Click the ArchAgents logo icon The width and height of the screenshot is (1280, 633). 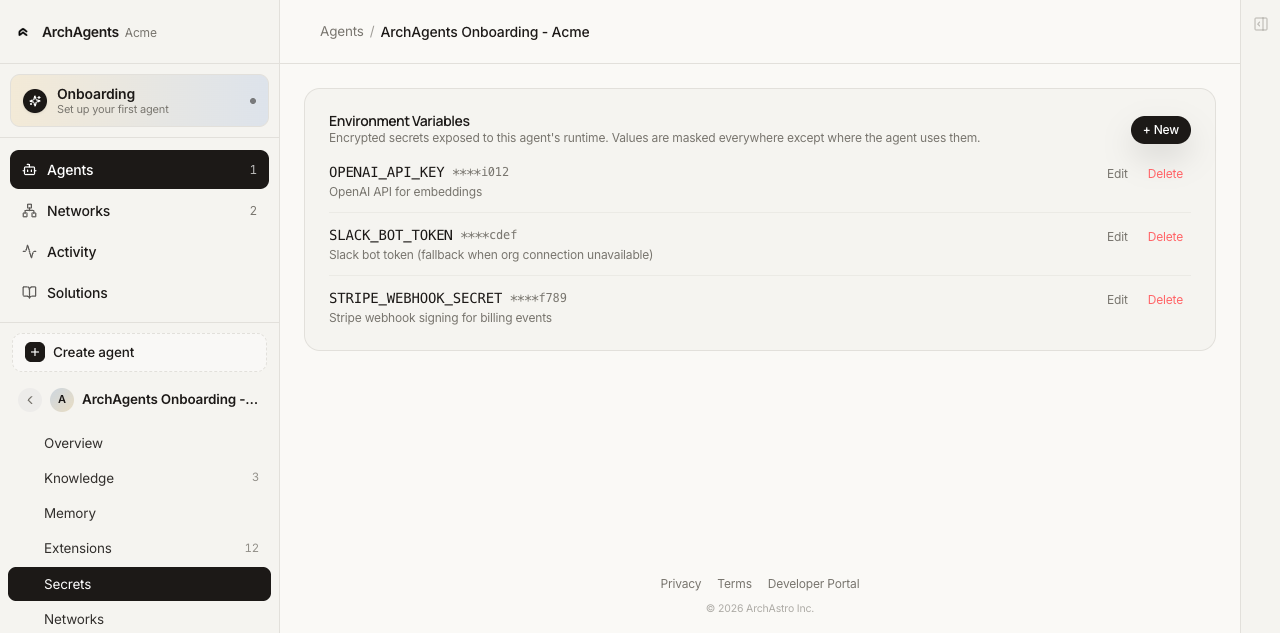pyautogui.click(x=23, y=32)
